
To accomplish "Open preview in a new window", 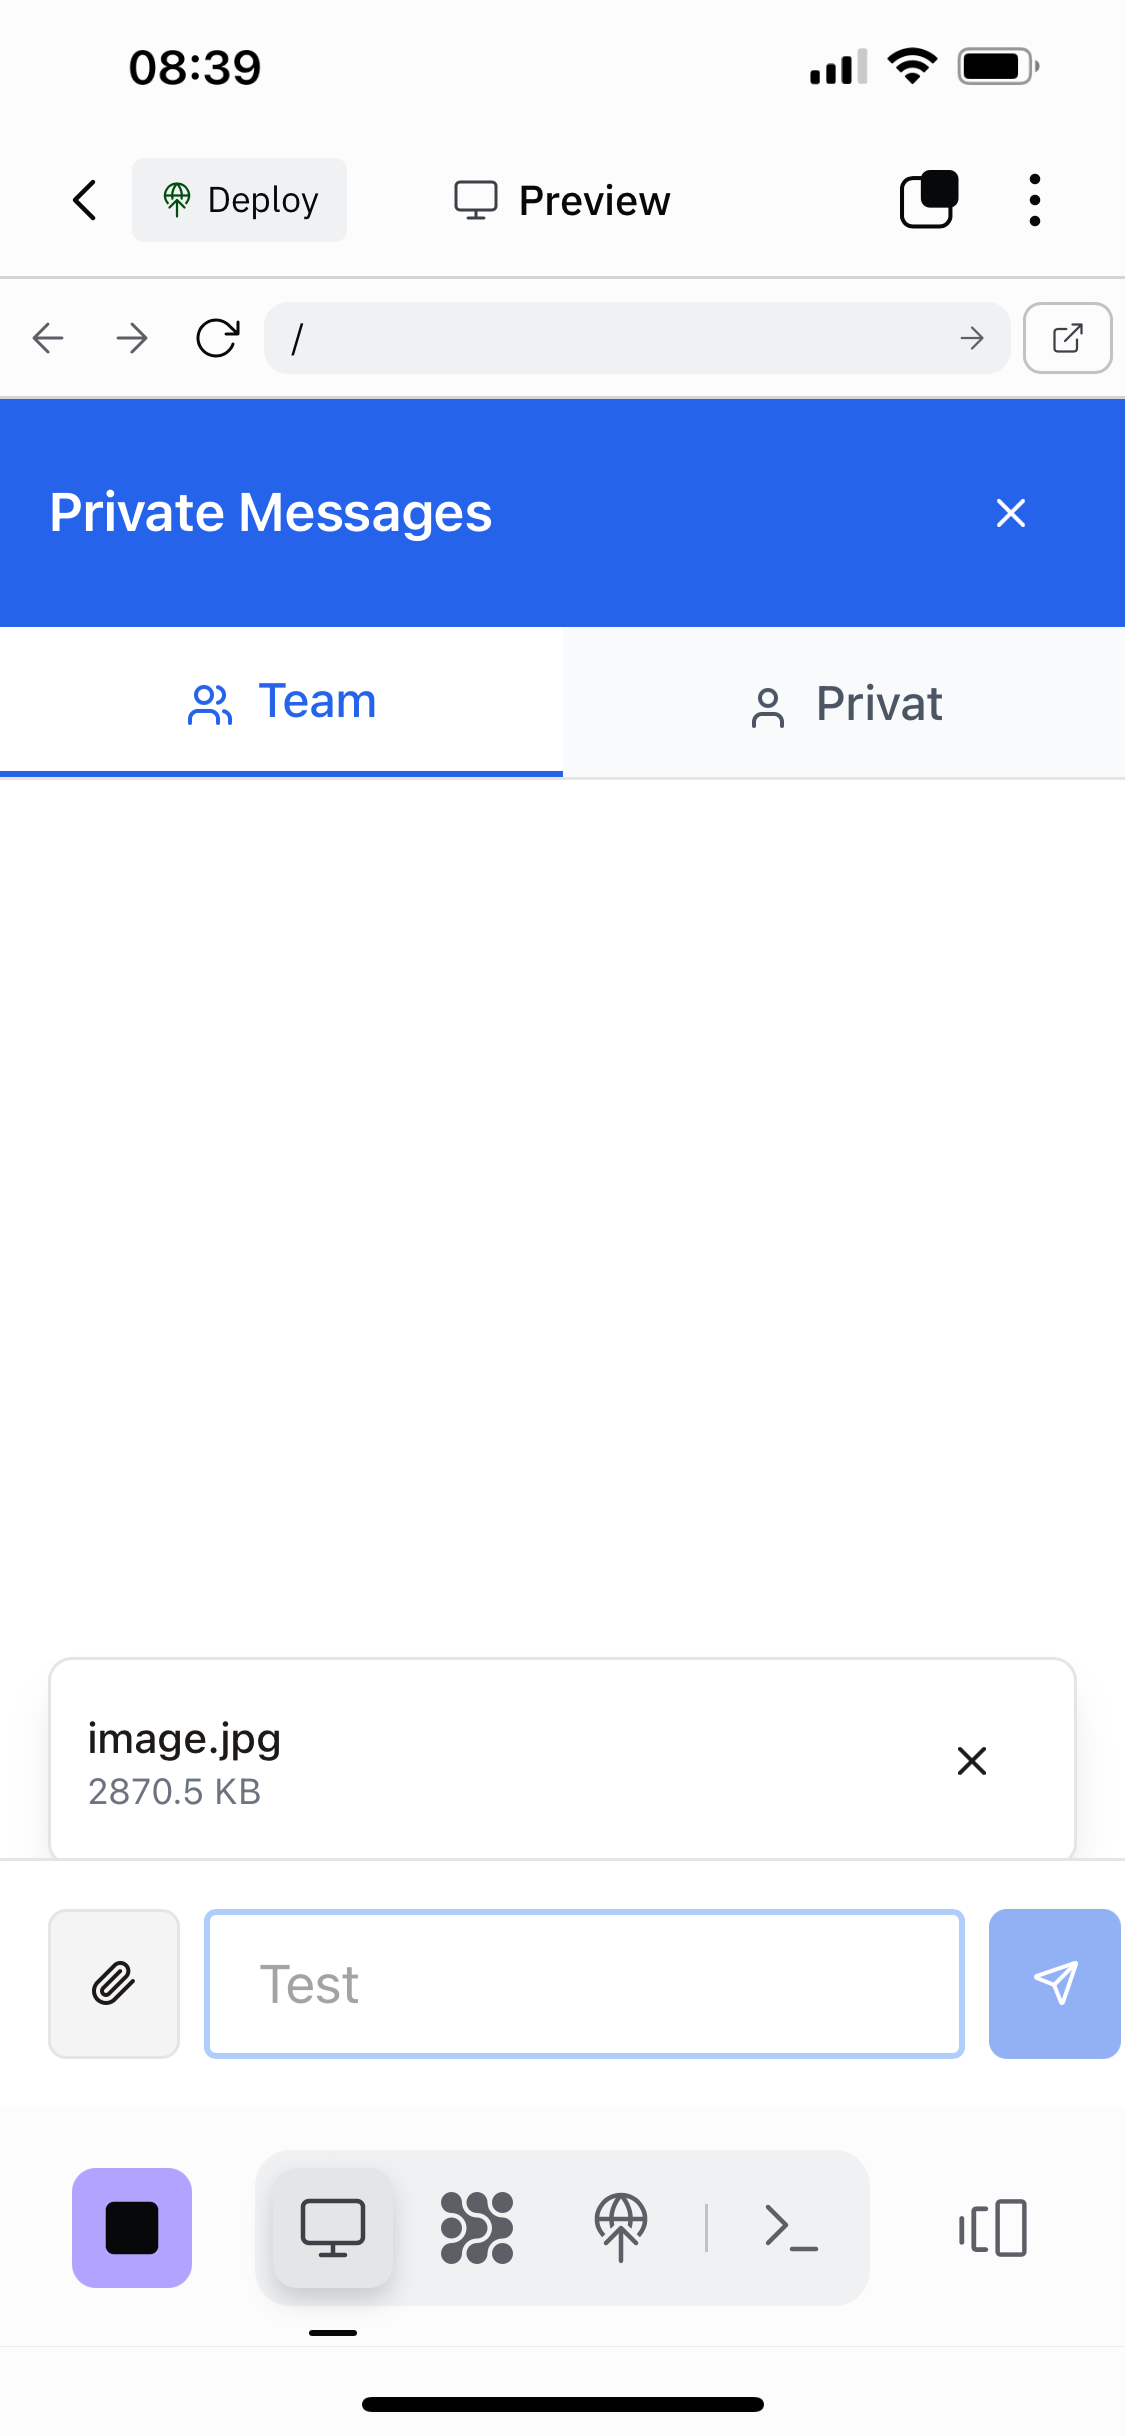I will tap(1067, 339).
